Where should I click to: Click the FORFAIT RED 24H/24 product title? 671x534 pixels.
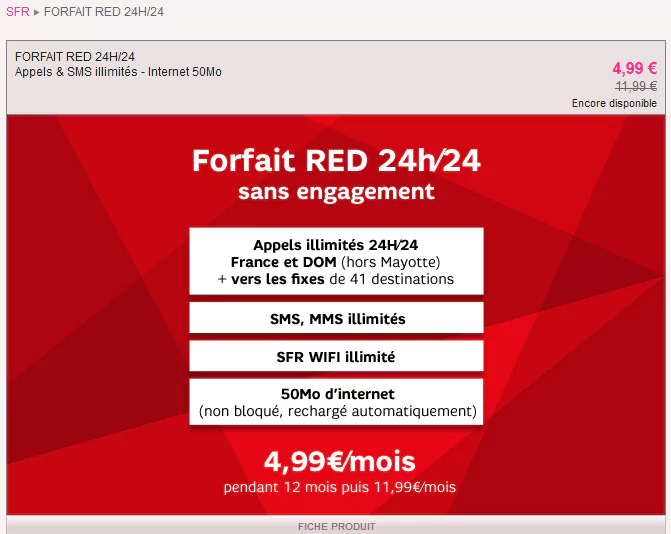point(75,56)
